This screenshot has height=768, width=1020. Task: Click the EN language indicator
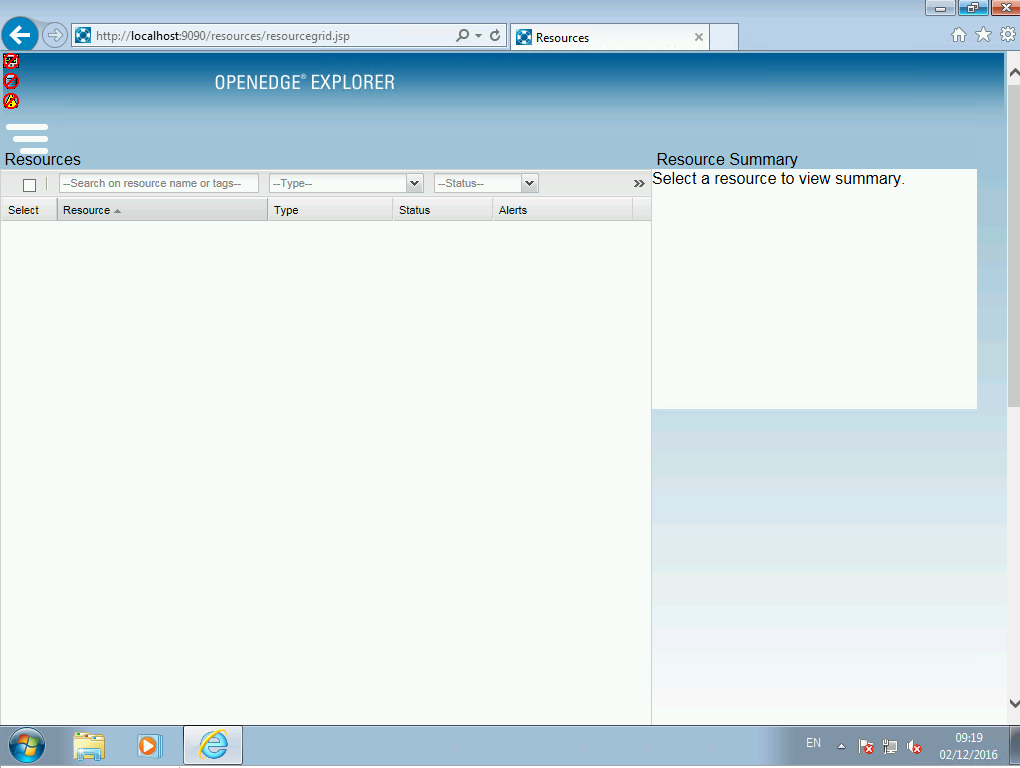(813, 743)
